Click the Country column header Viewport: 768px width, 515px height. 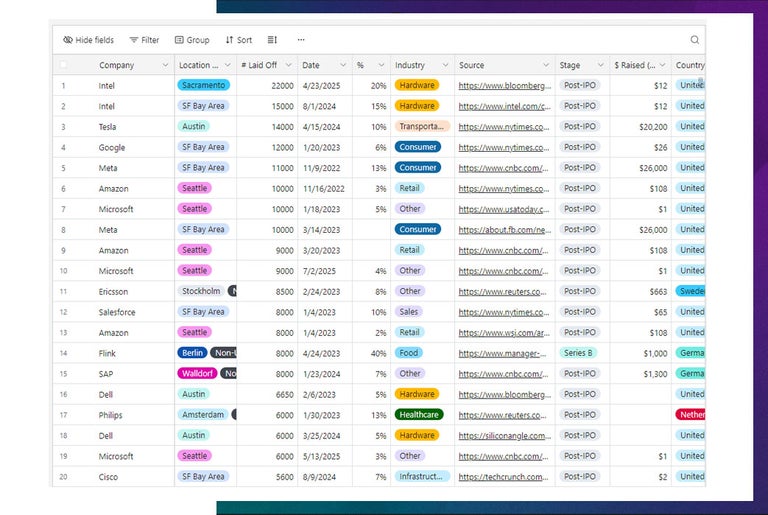[689, 65]
